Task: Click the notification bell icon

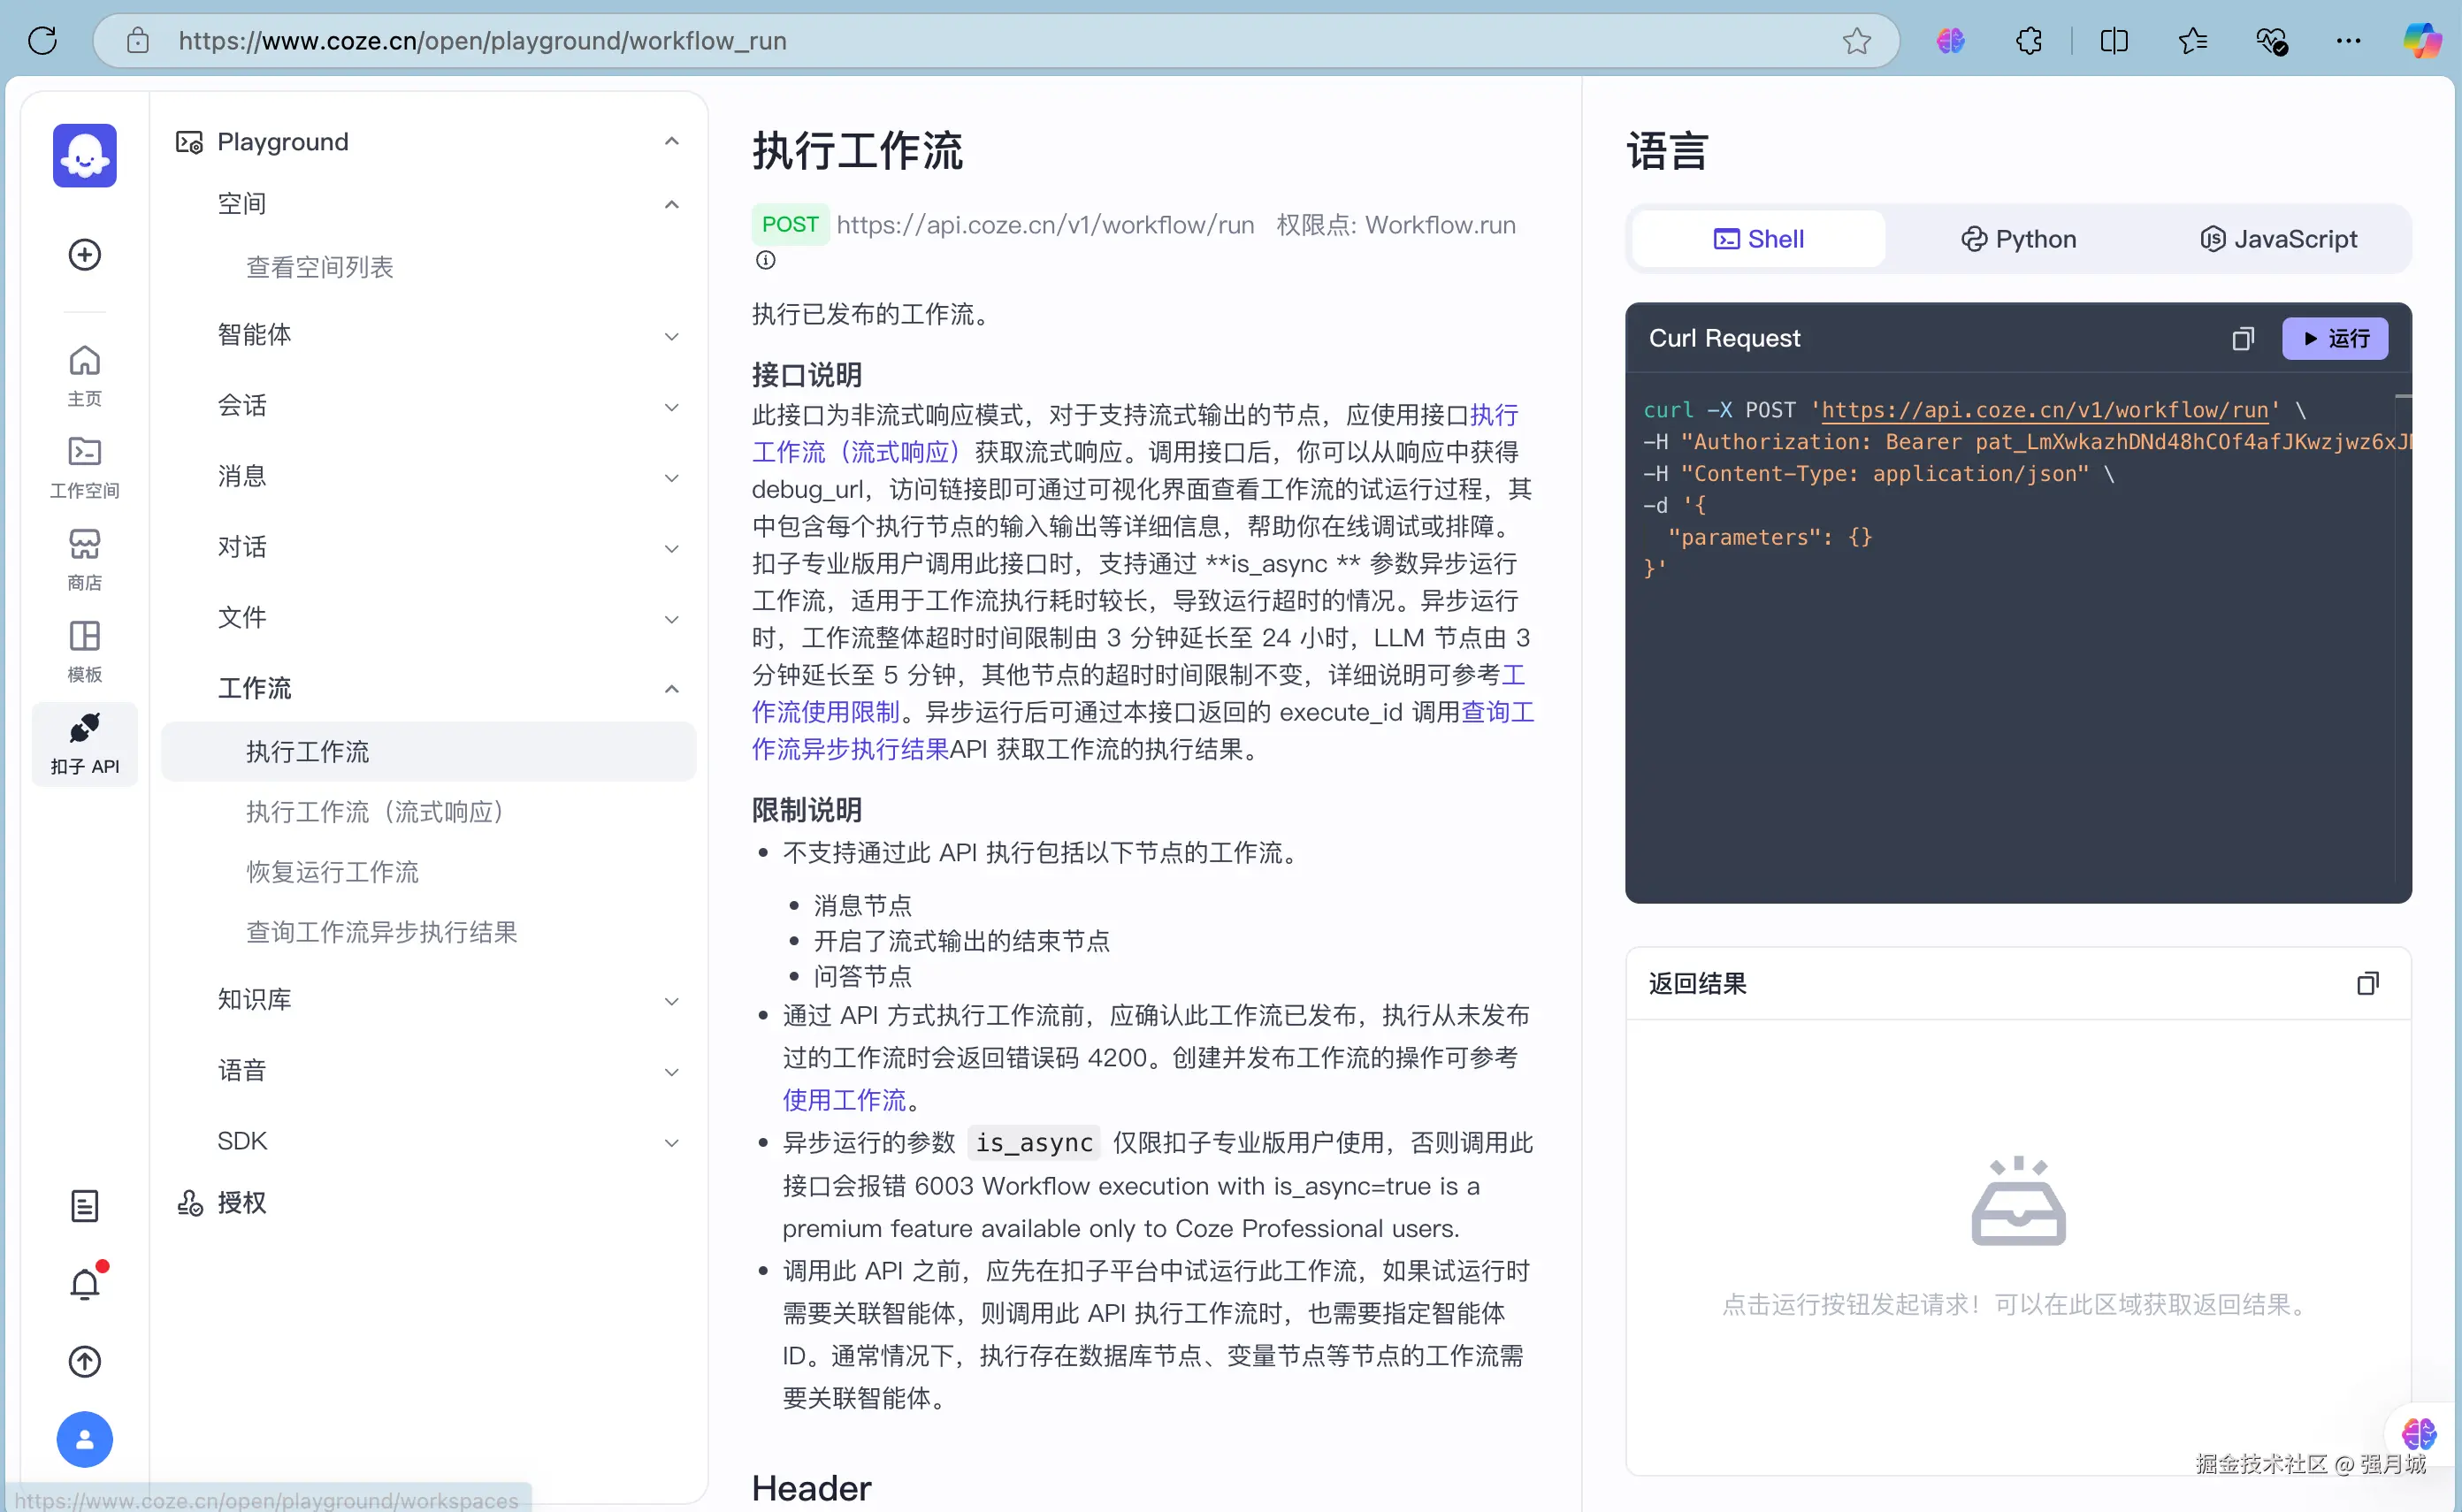Action: click(x=85, y=1284)
